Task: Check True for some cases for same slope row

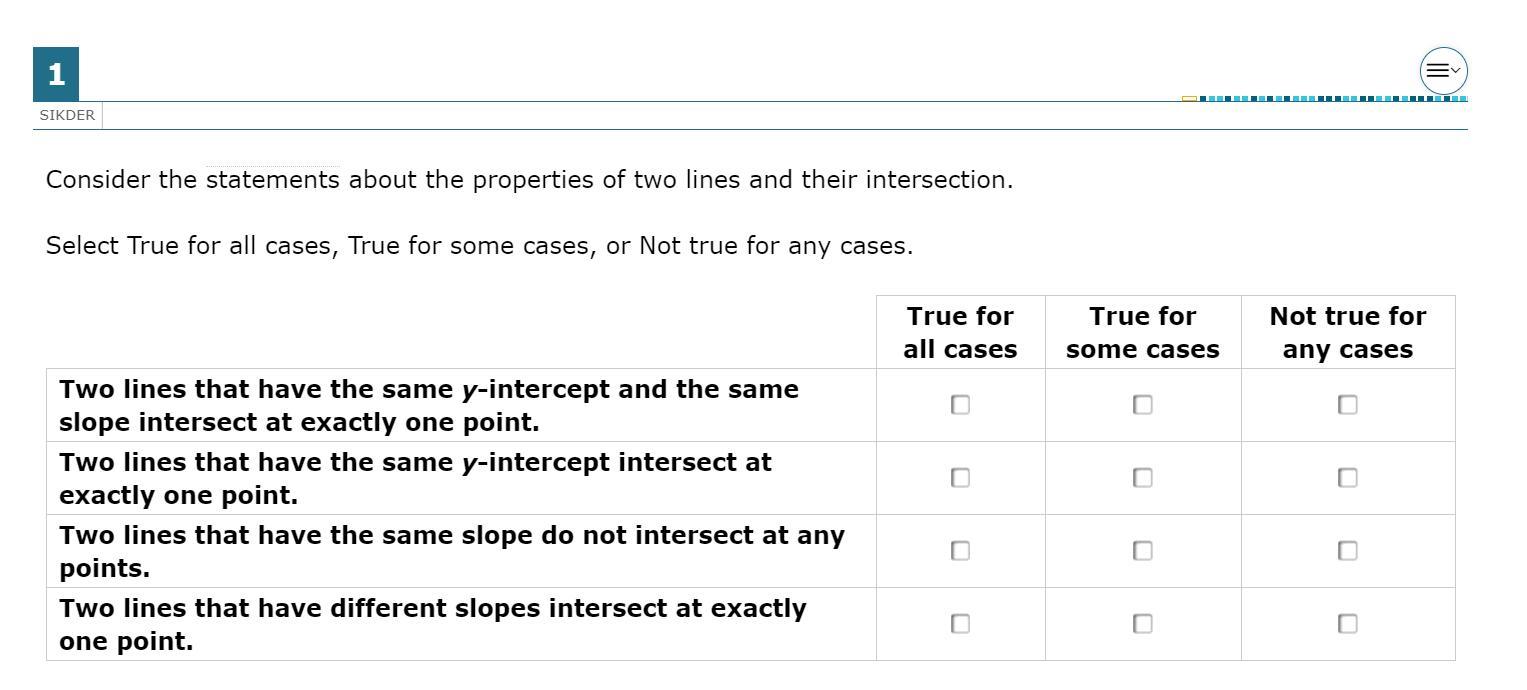Action: pos(1142,550)
